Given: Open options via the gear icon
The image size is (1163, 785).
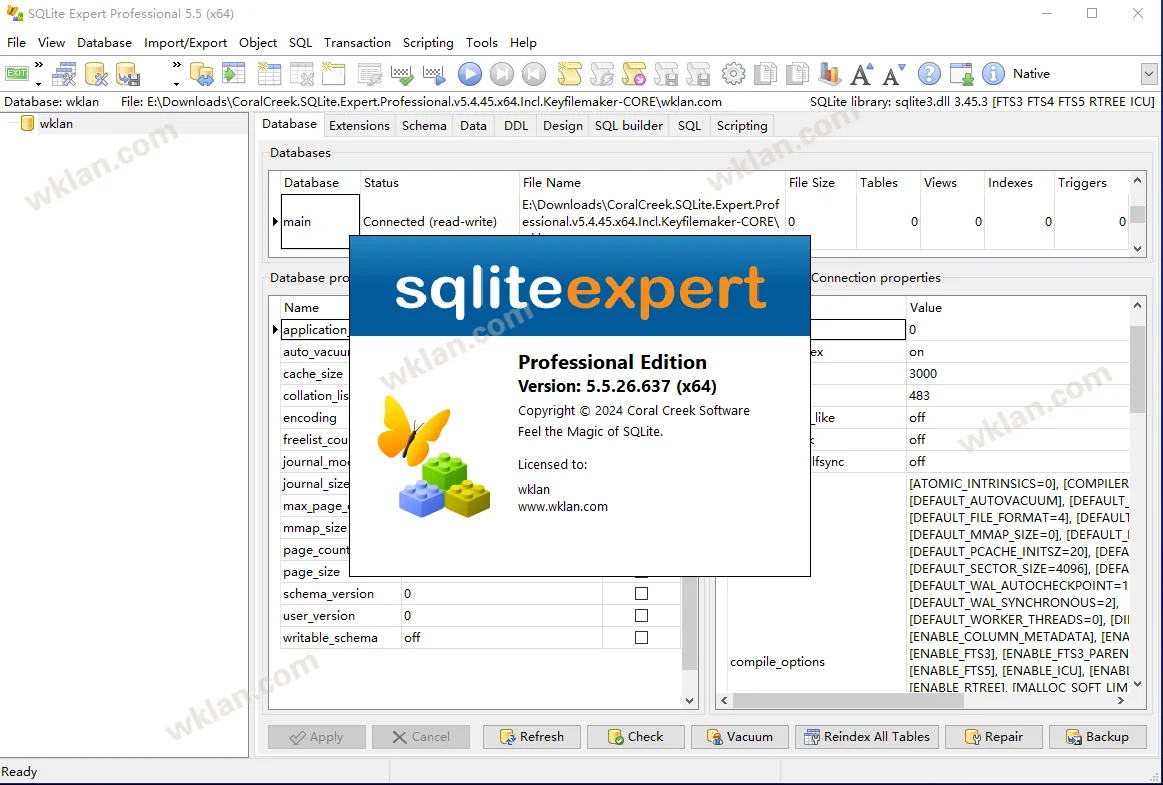Looking at the screenshot, I should [x=734, y=73].
